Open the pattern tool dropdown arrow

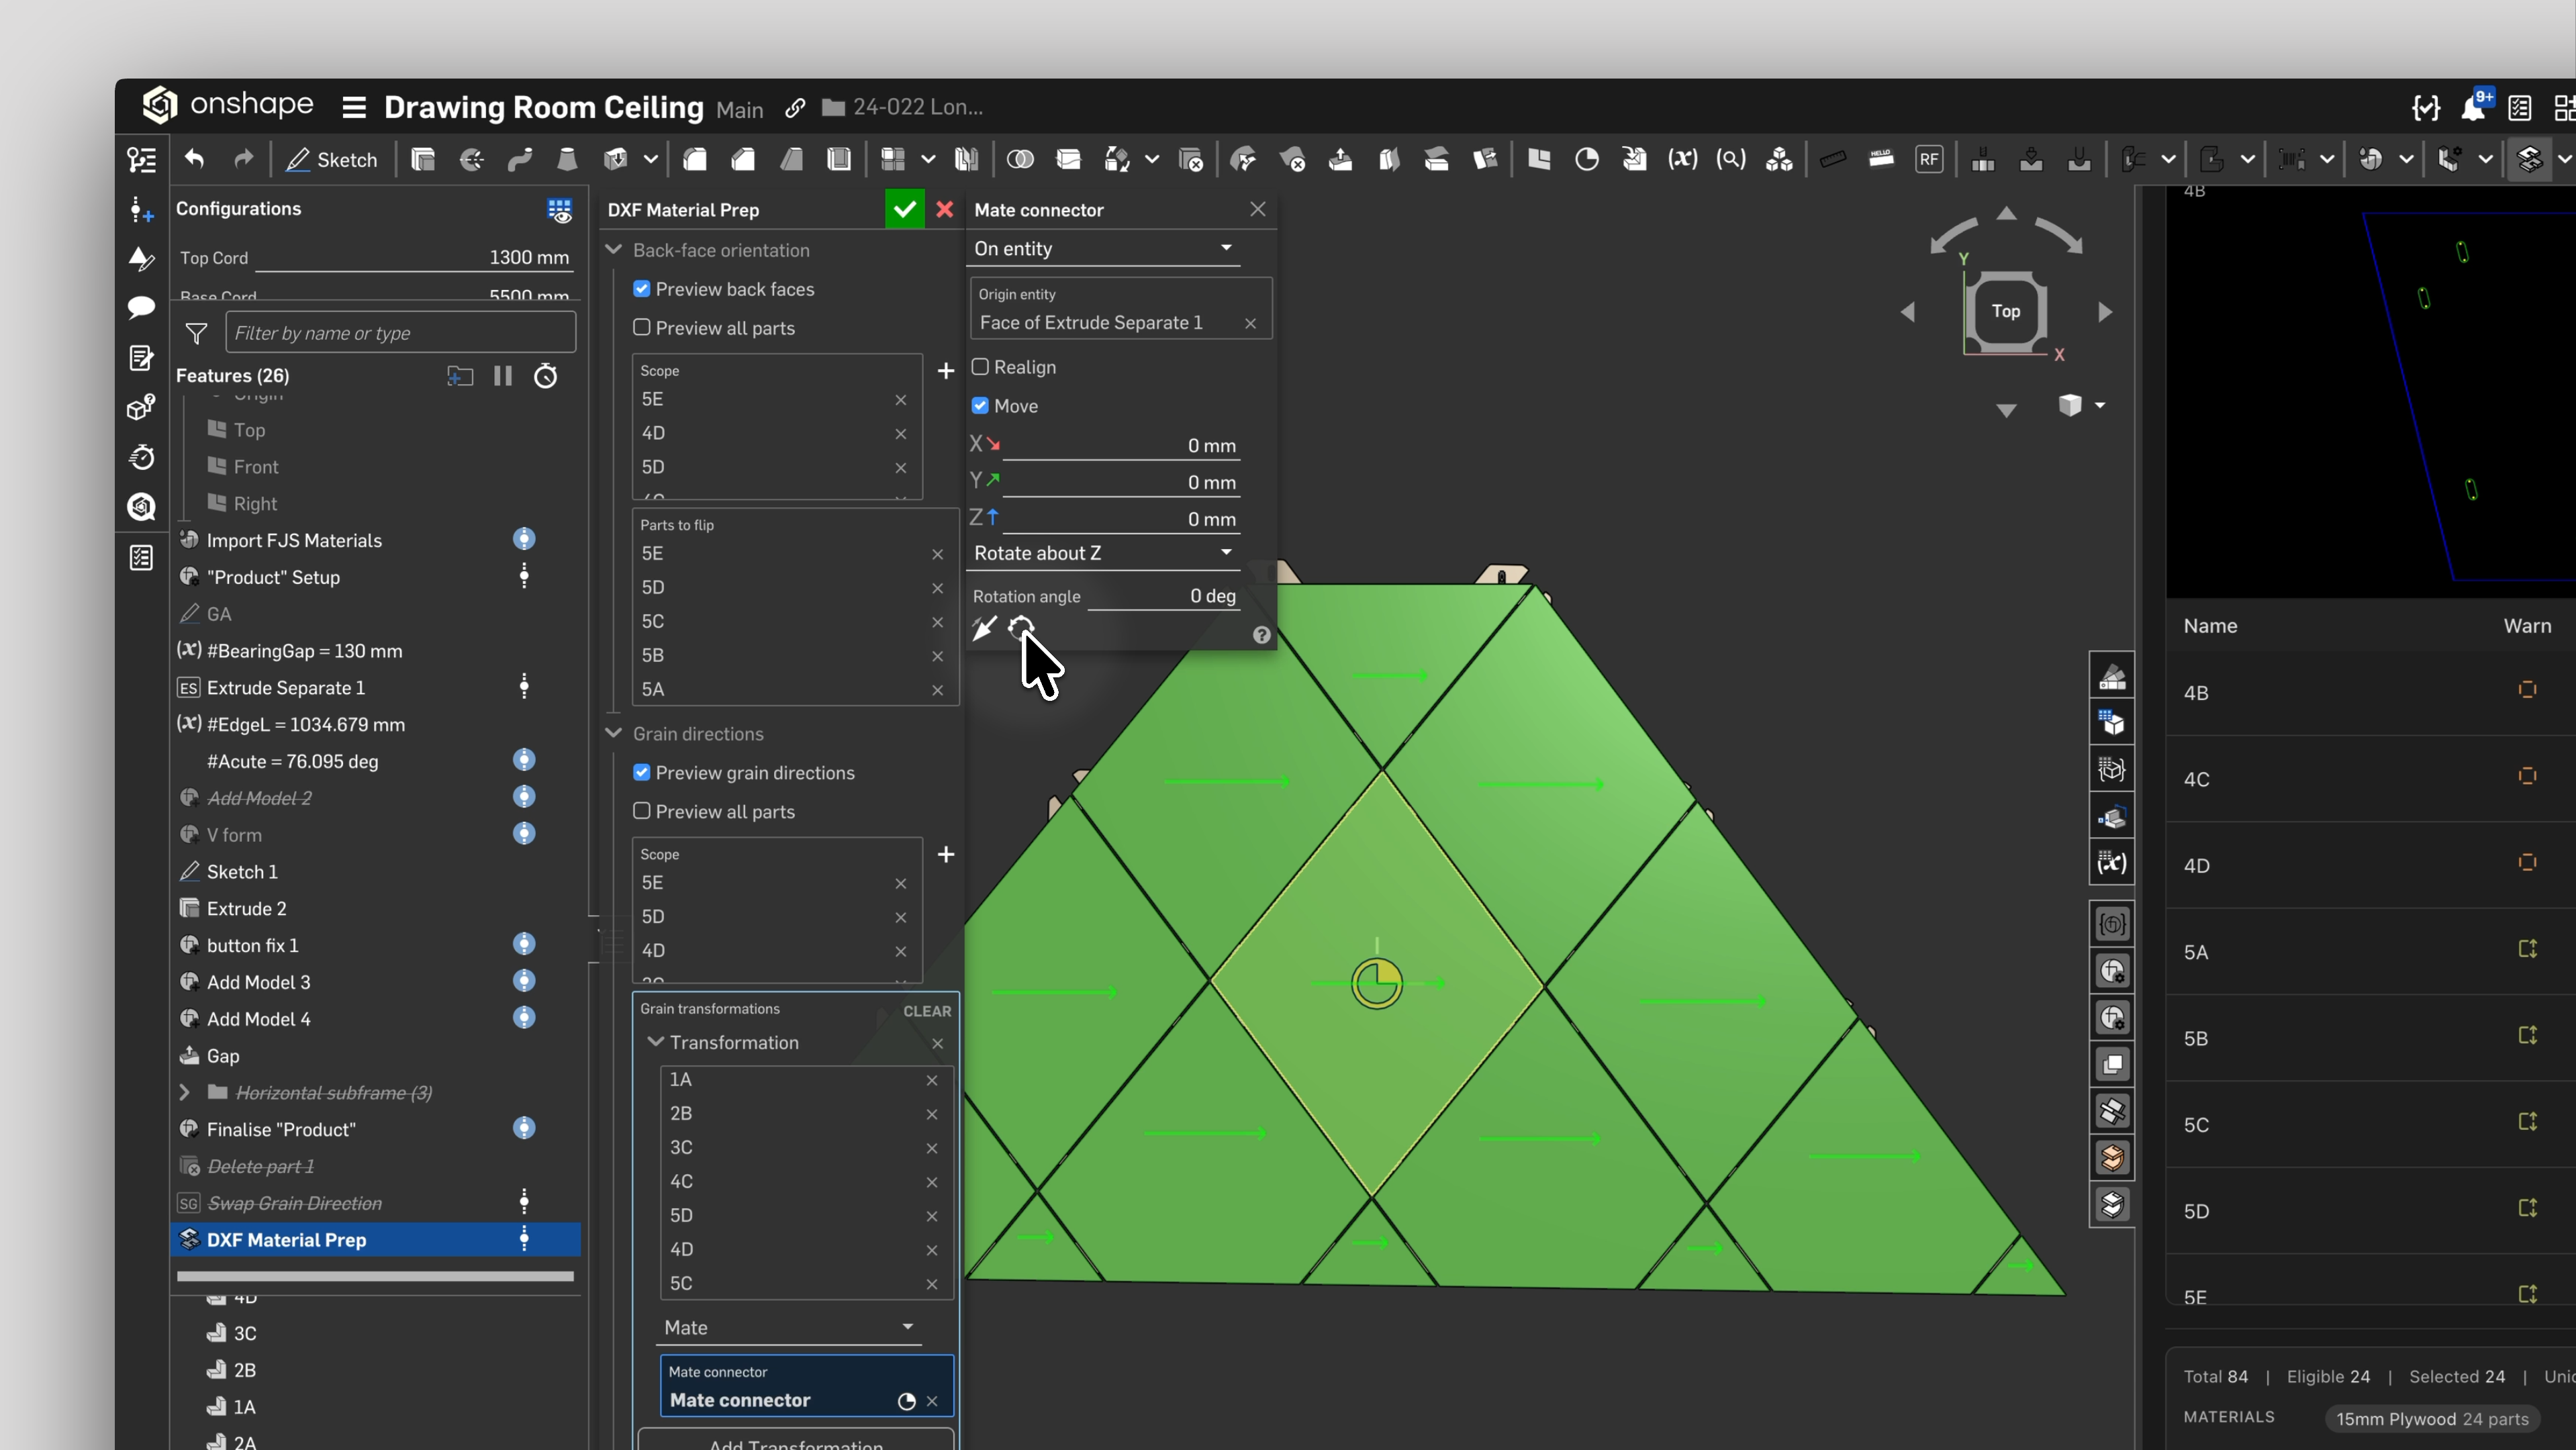928,159
